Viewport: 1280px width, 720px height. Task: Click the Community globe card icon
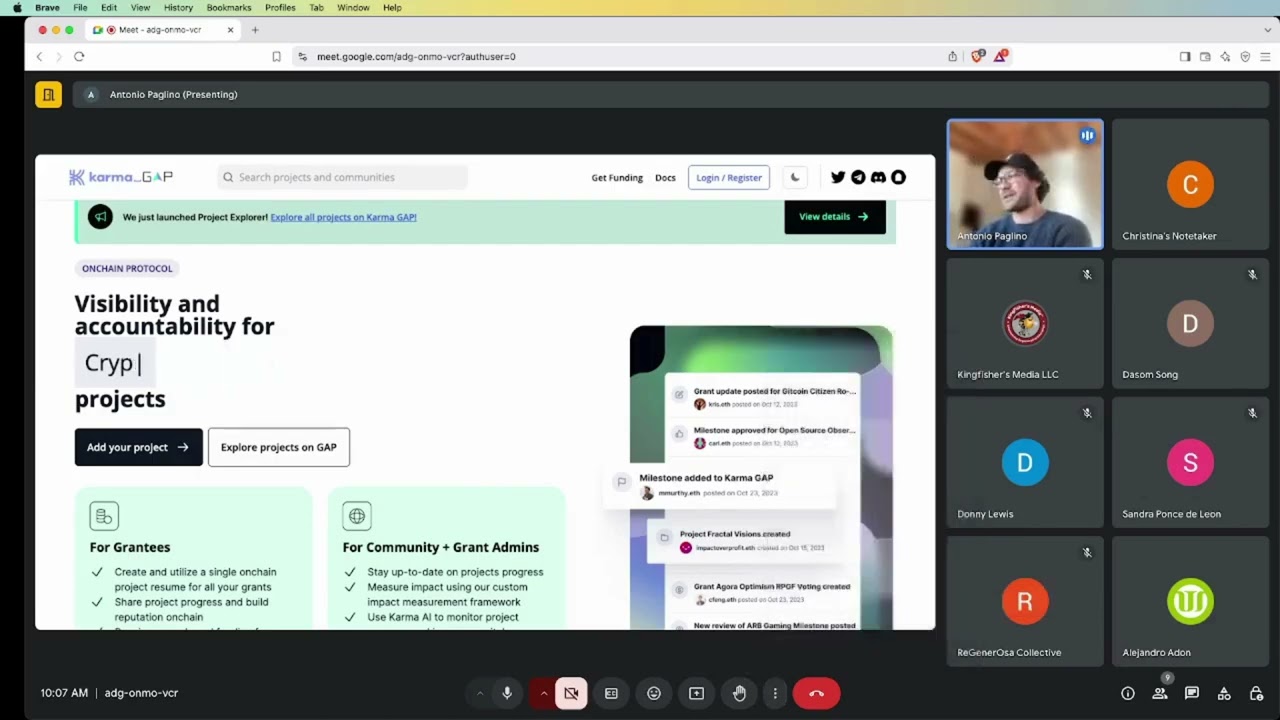[x=357, y=516]
